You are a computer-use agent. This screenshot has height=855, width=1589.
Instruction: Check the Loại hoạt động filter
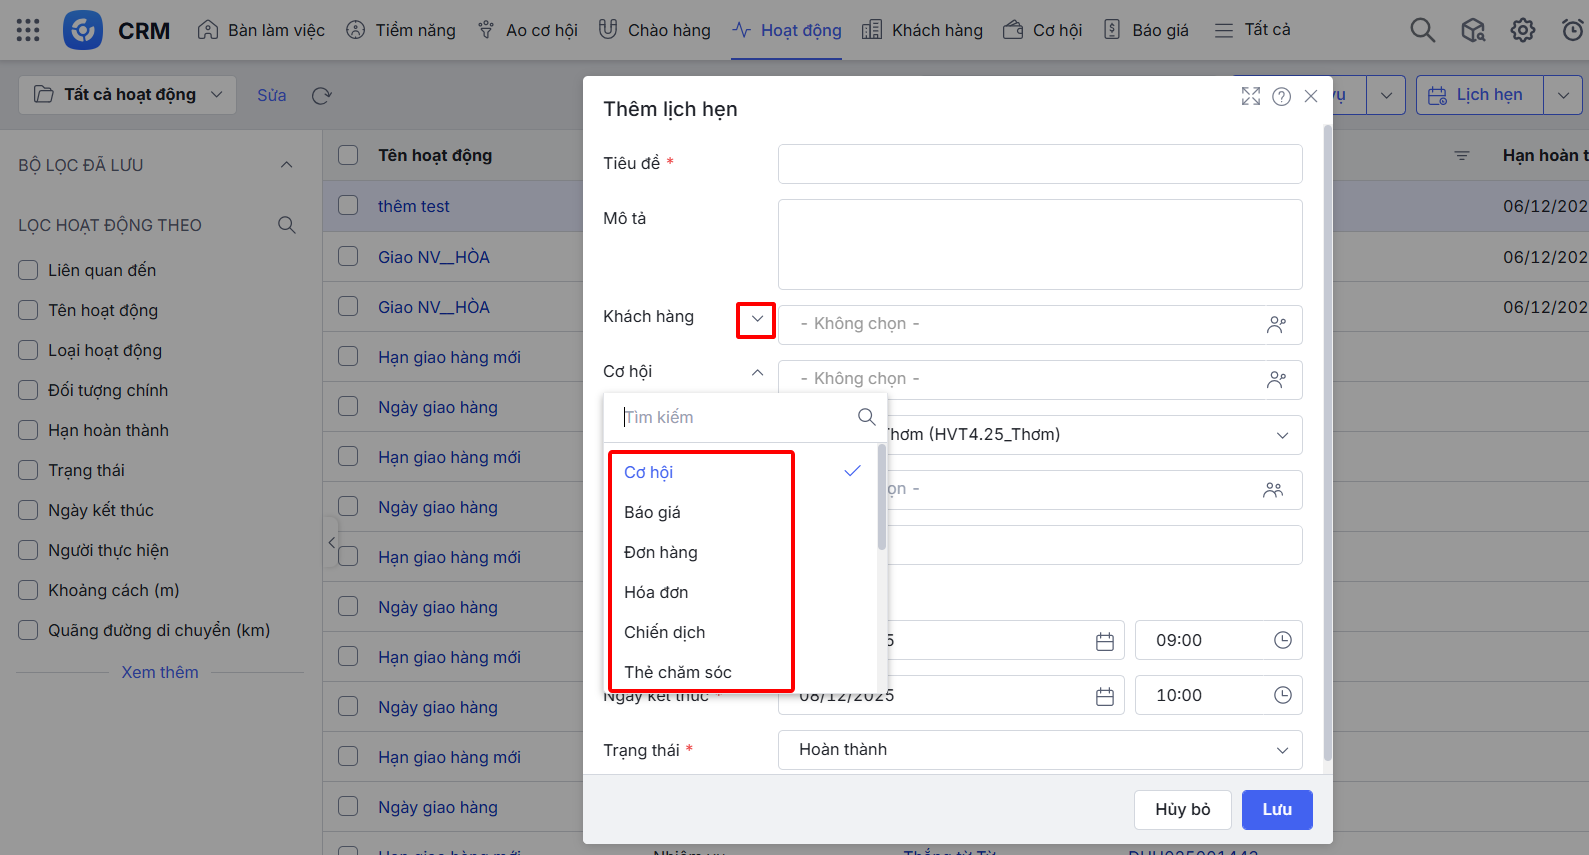(28, 350)
